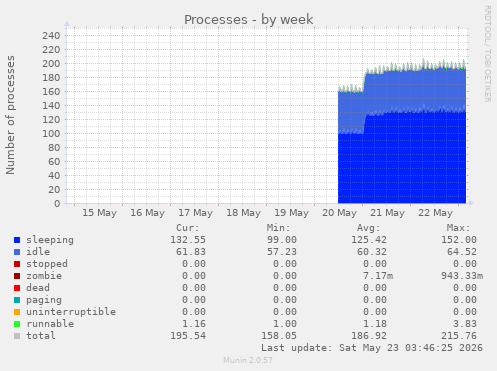
Task: Select the 'sleeping' legend label
Action: pyautogui.click(x=50, y=240)
